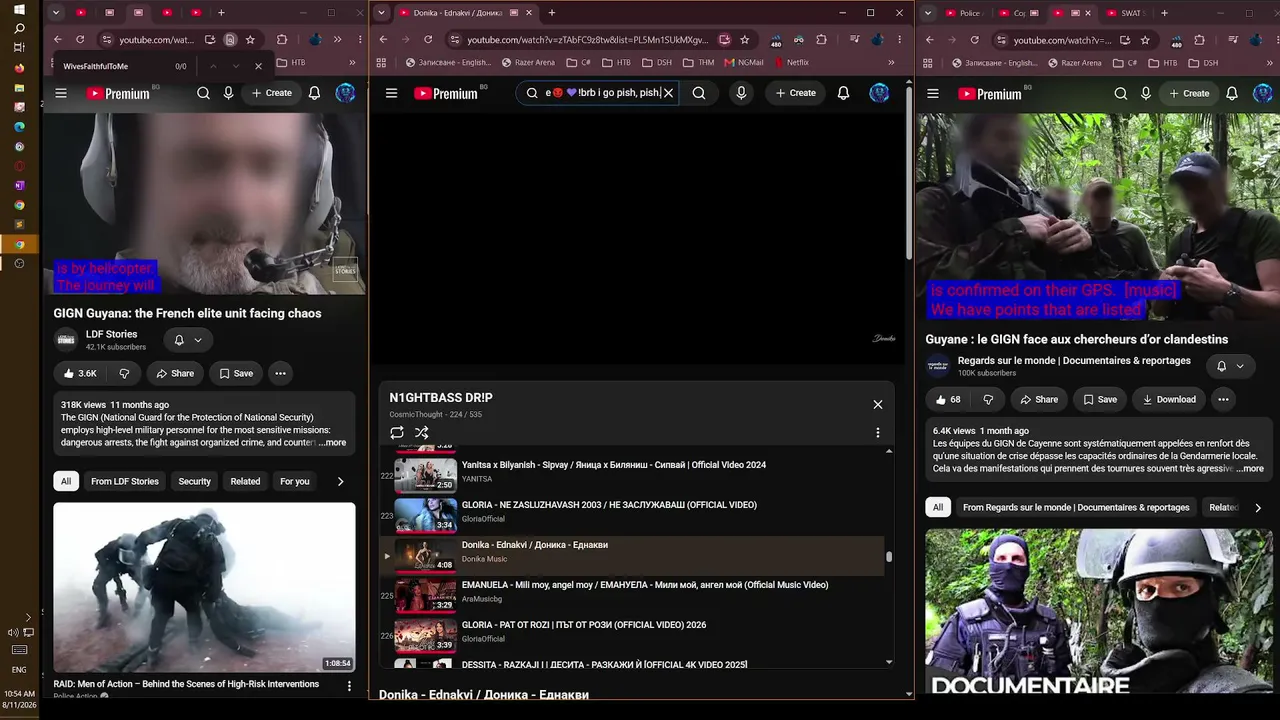Toggle notification bell for LDF Stories channel
This screenshot has height=720, width=1280.
click(187, 340)
